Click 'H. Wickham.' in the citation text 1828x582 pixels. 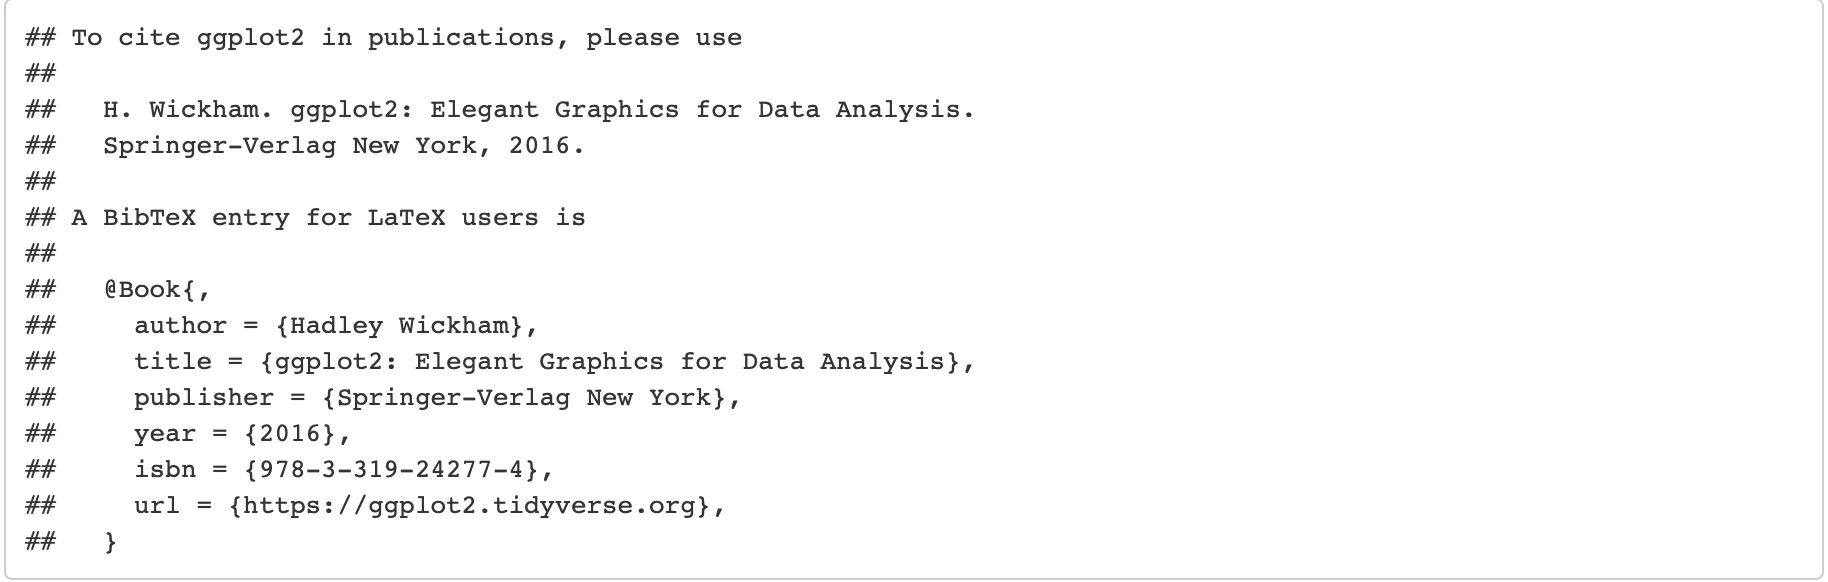click(188, 110)
